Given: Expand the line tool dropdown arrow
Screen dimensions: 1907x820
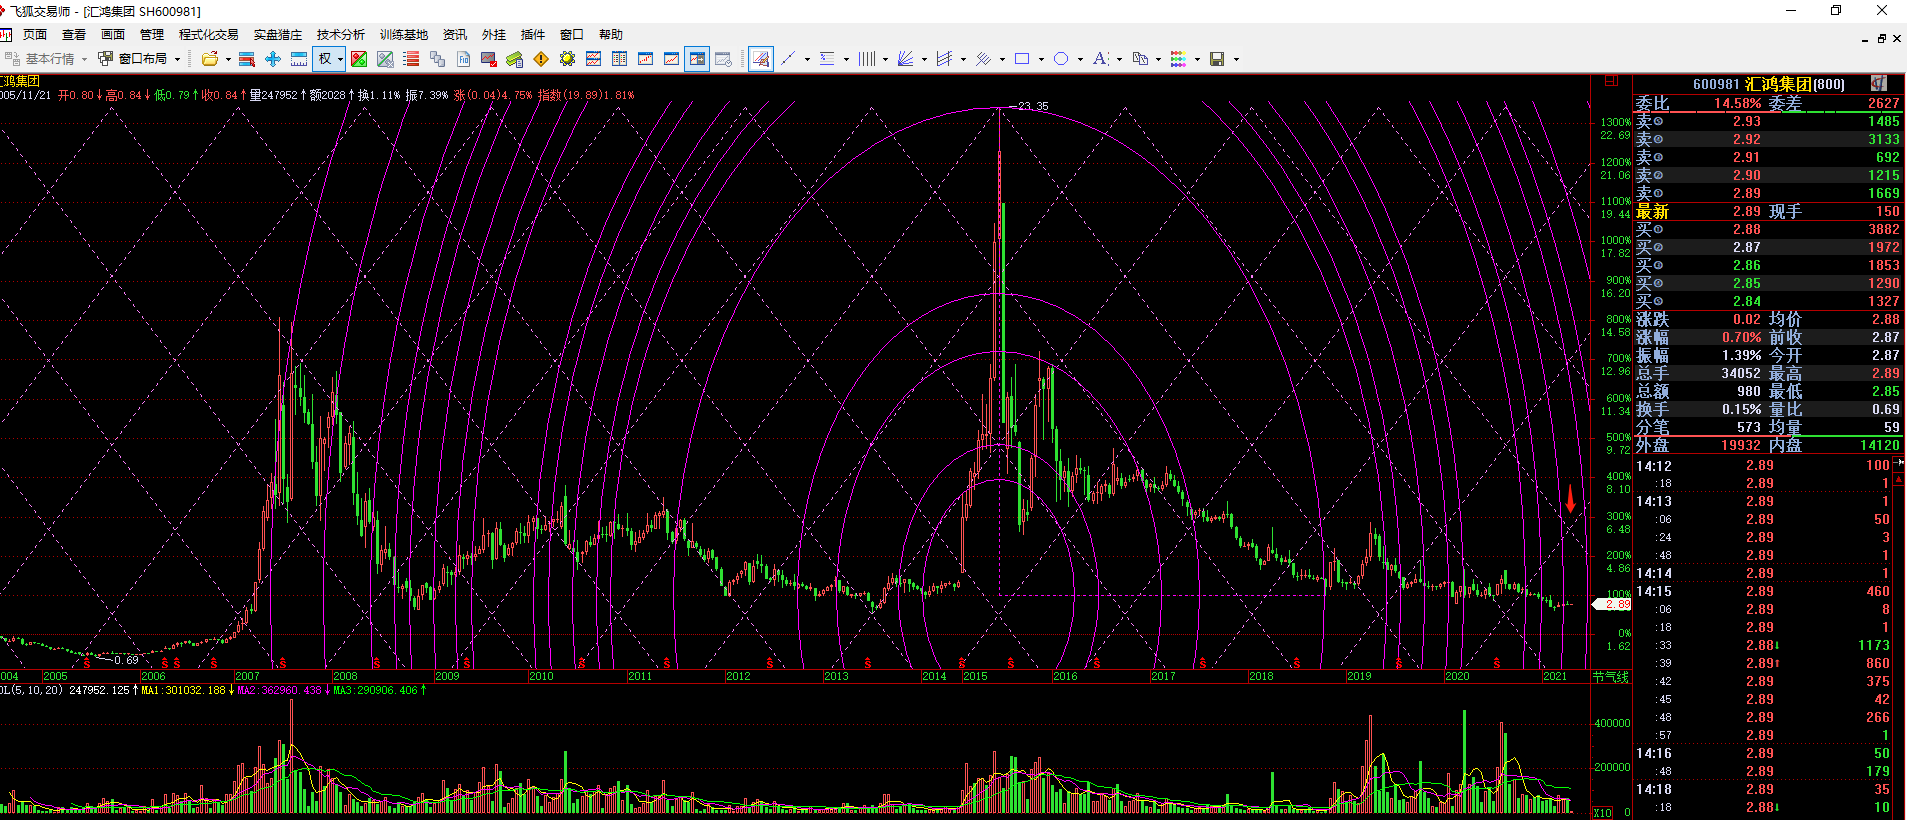Looking at the screenshot, I should [807, 60].
